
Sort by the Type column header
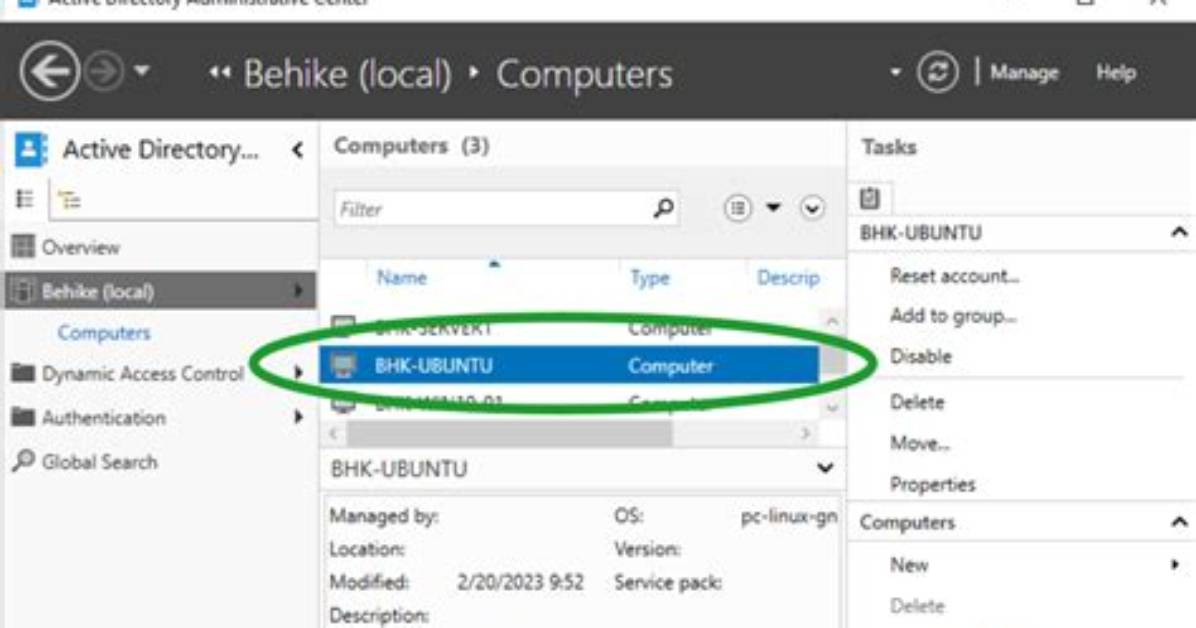(x=650, y=277)
